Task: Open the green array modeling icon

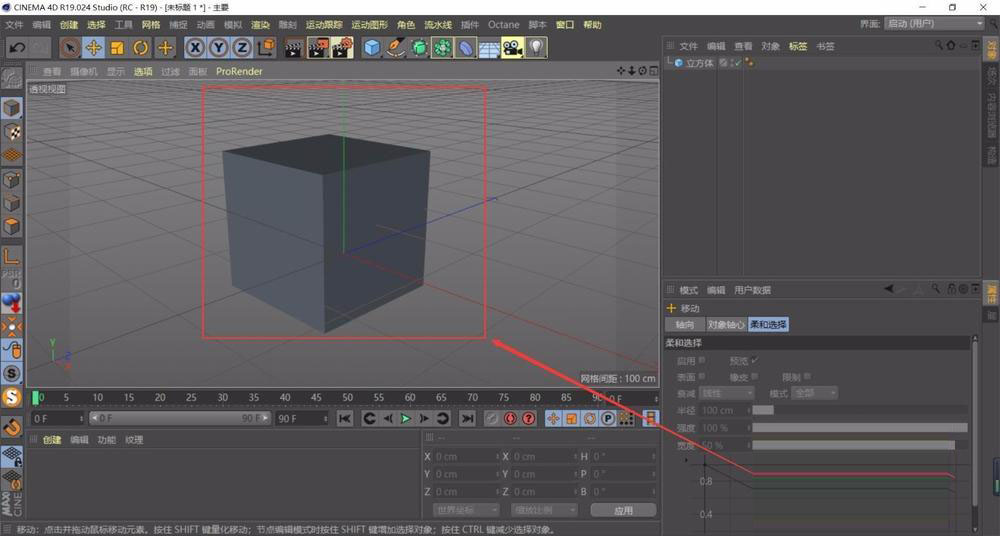Action: pos(443,47)
